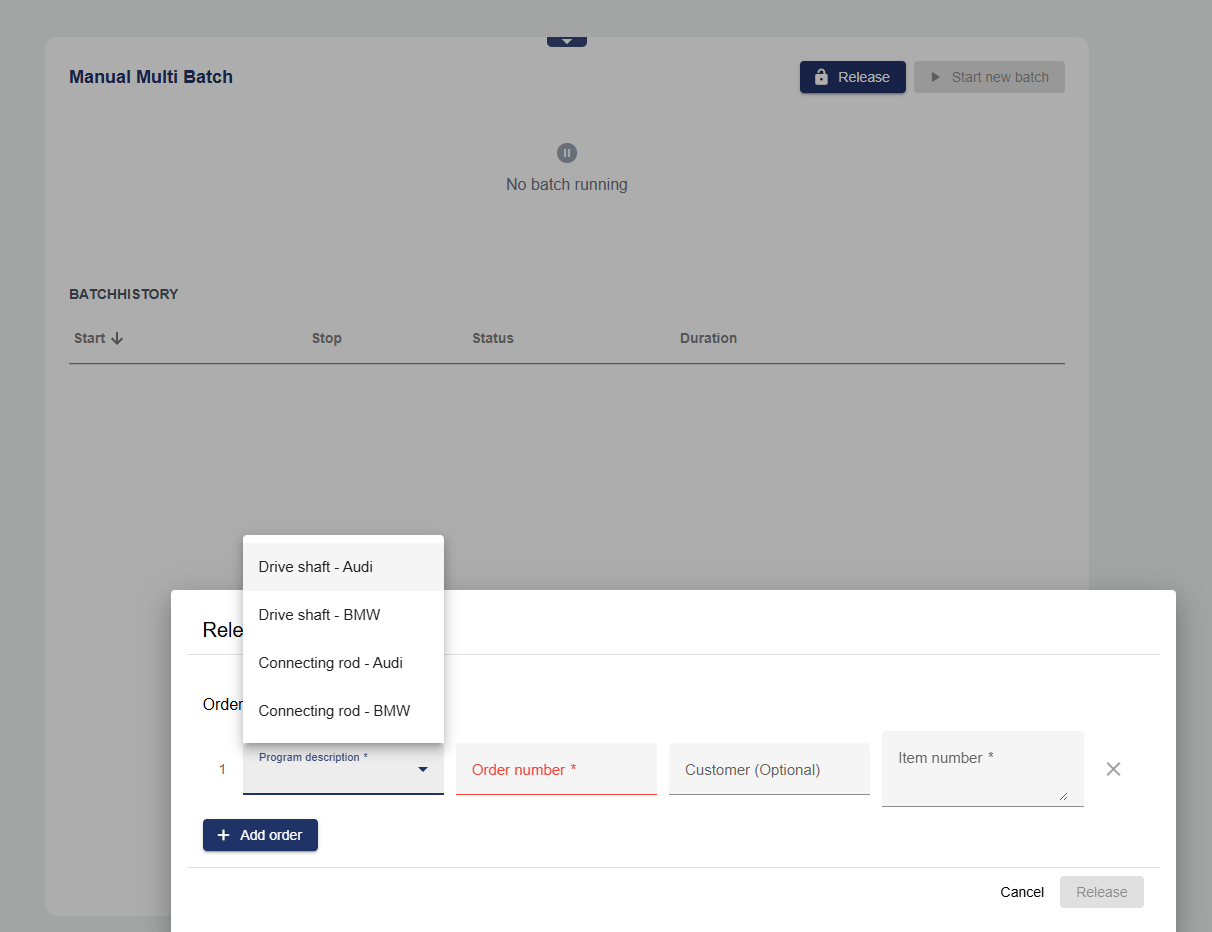This screenshot has width=1212, height=932.
Task: Grab the Item number textarea resize handle
Action: coord(1063,796)
